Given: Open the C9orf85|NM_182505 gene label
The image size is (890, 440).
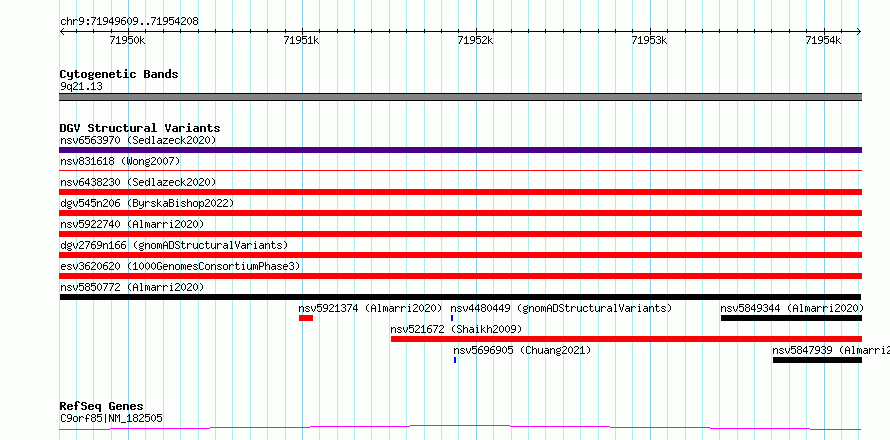Looking at the screenshot, I should point(111,419).
